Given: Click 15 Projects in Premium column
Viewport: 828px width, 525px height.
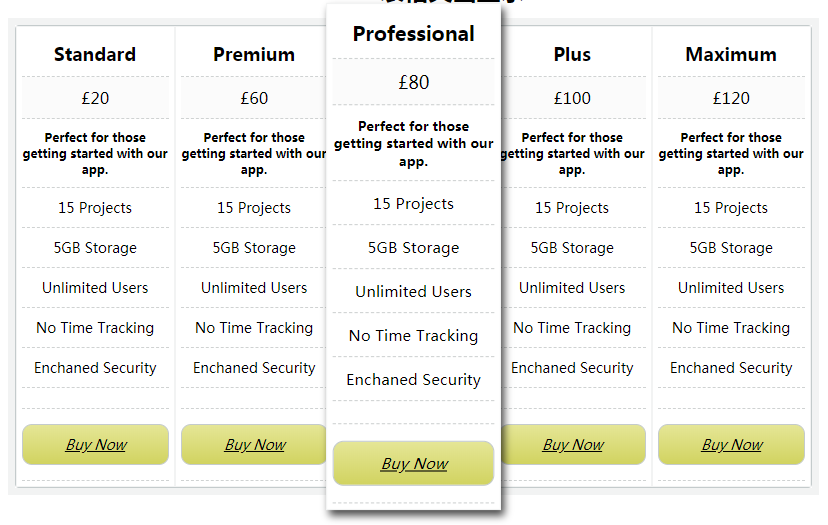Looking at the screenshot, I should click(254, 208).
